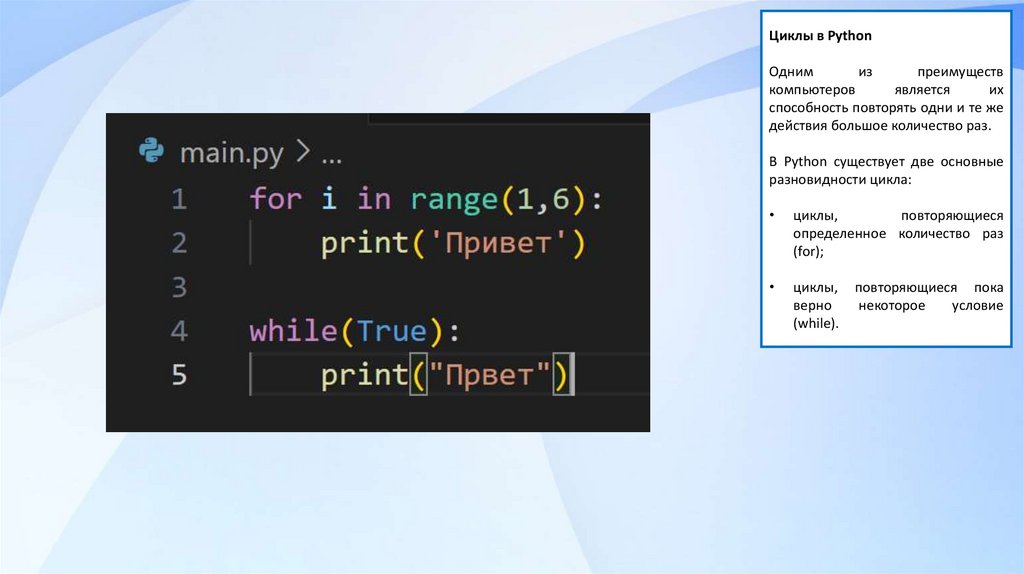Expand the breadcrumb chevron after main.py
The height and width of the screenshot is (574, 1024).
(x=302, y=152)
